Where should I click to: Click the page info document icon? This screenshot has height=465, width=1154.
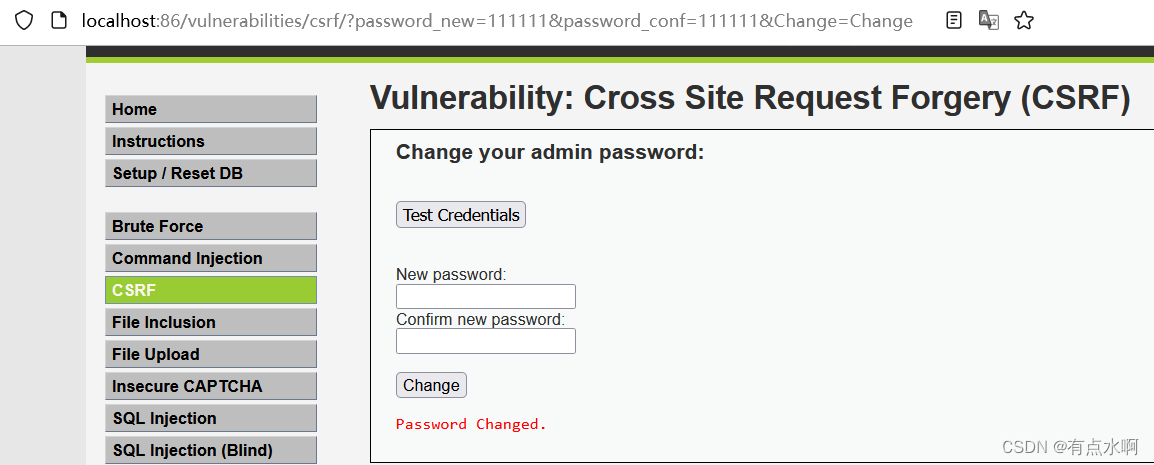tap(60, 21)
